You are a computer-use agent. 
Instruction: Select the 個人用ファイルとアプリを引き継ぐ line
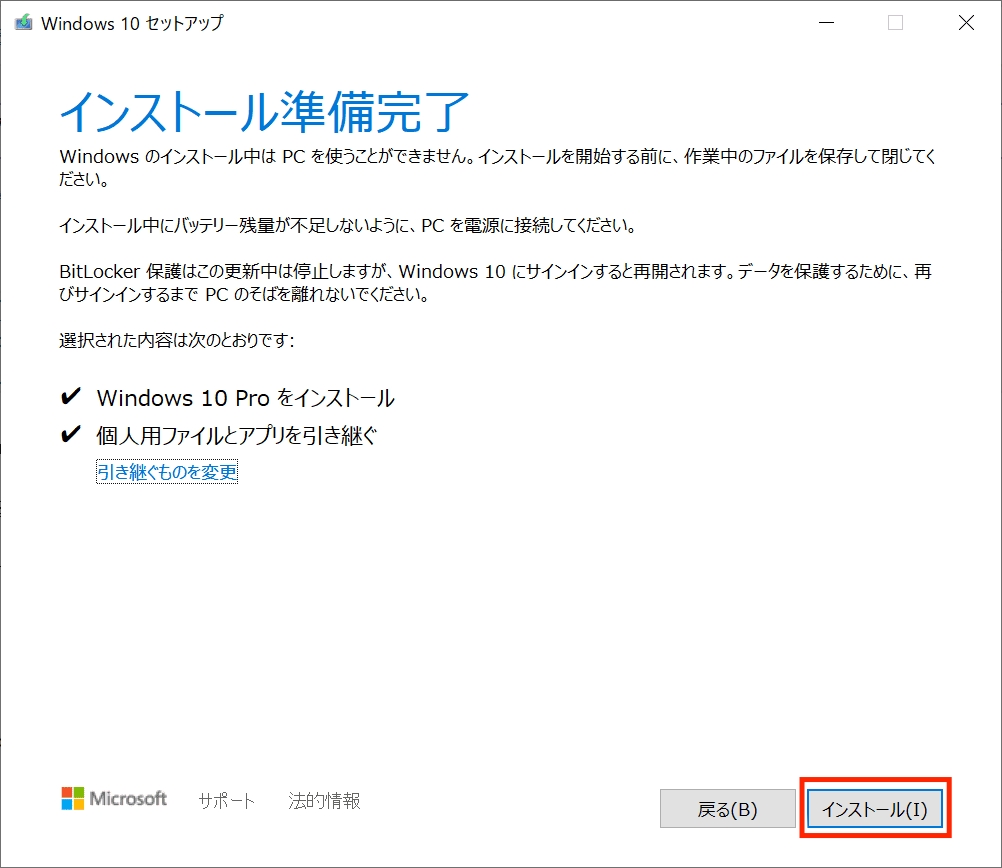tap(236, 434)
